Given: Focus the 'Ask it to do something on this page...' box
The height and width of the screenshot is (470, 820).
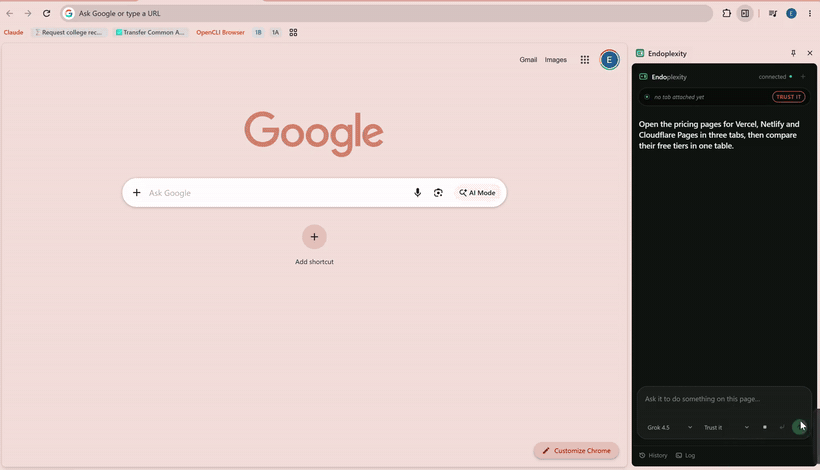Looking at the screenshot, I should 724,399.
